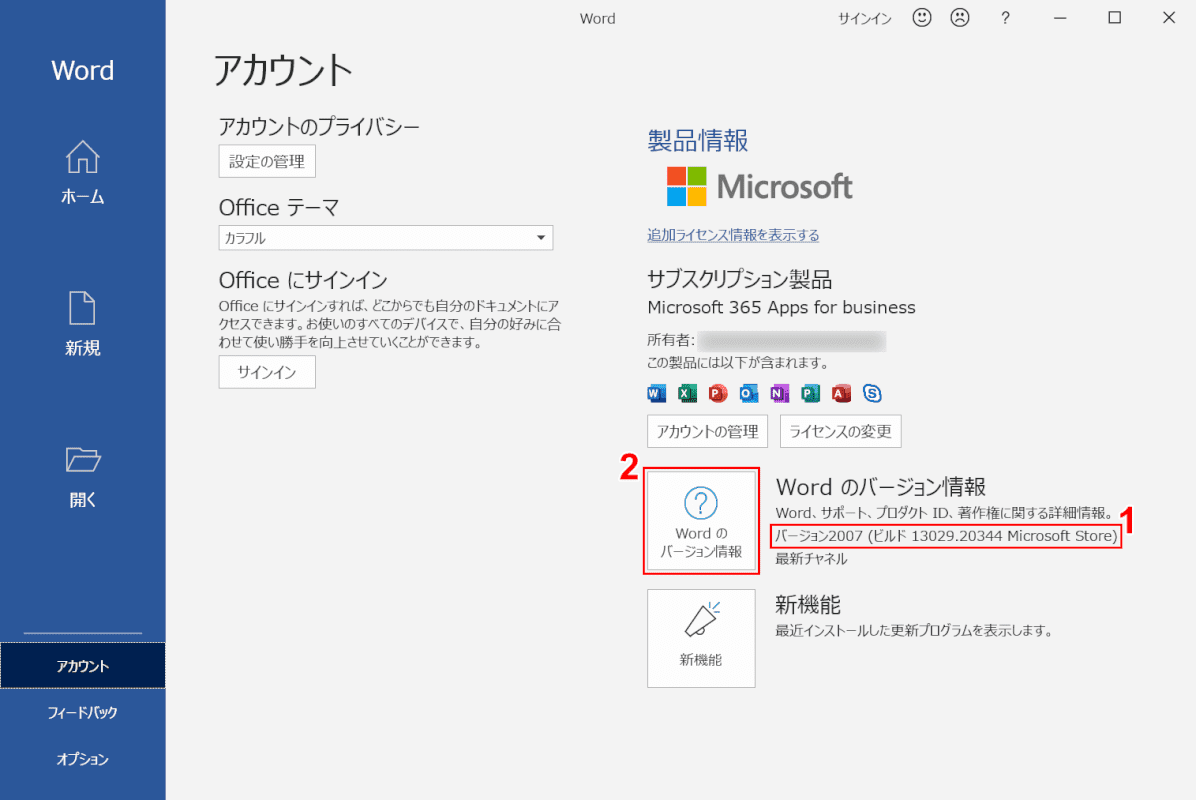Viewport: 1196px width, 800px height.
Task: Open the Word のバージョン情報 button
Action: tap(701, 521)
